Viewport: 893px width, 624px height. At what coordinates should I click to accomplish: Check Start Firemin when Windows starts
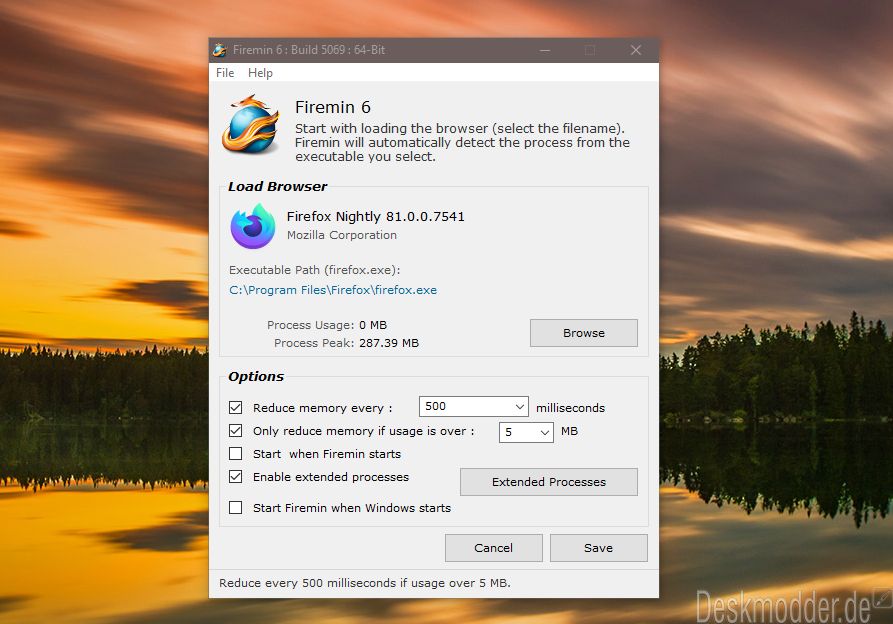[x=236, y=507]
